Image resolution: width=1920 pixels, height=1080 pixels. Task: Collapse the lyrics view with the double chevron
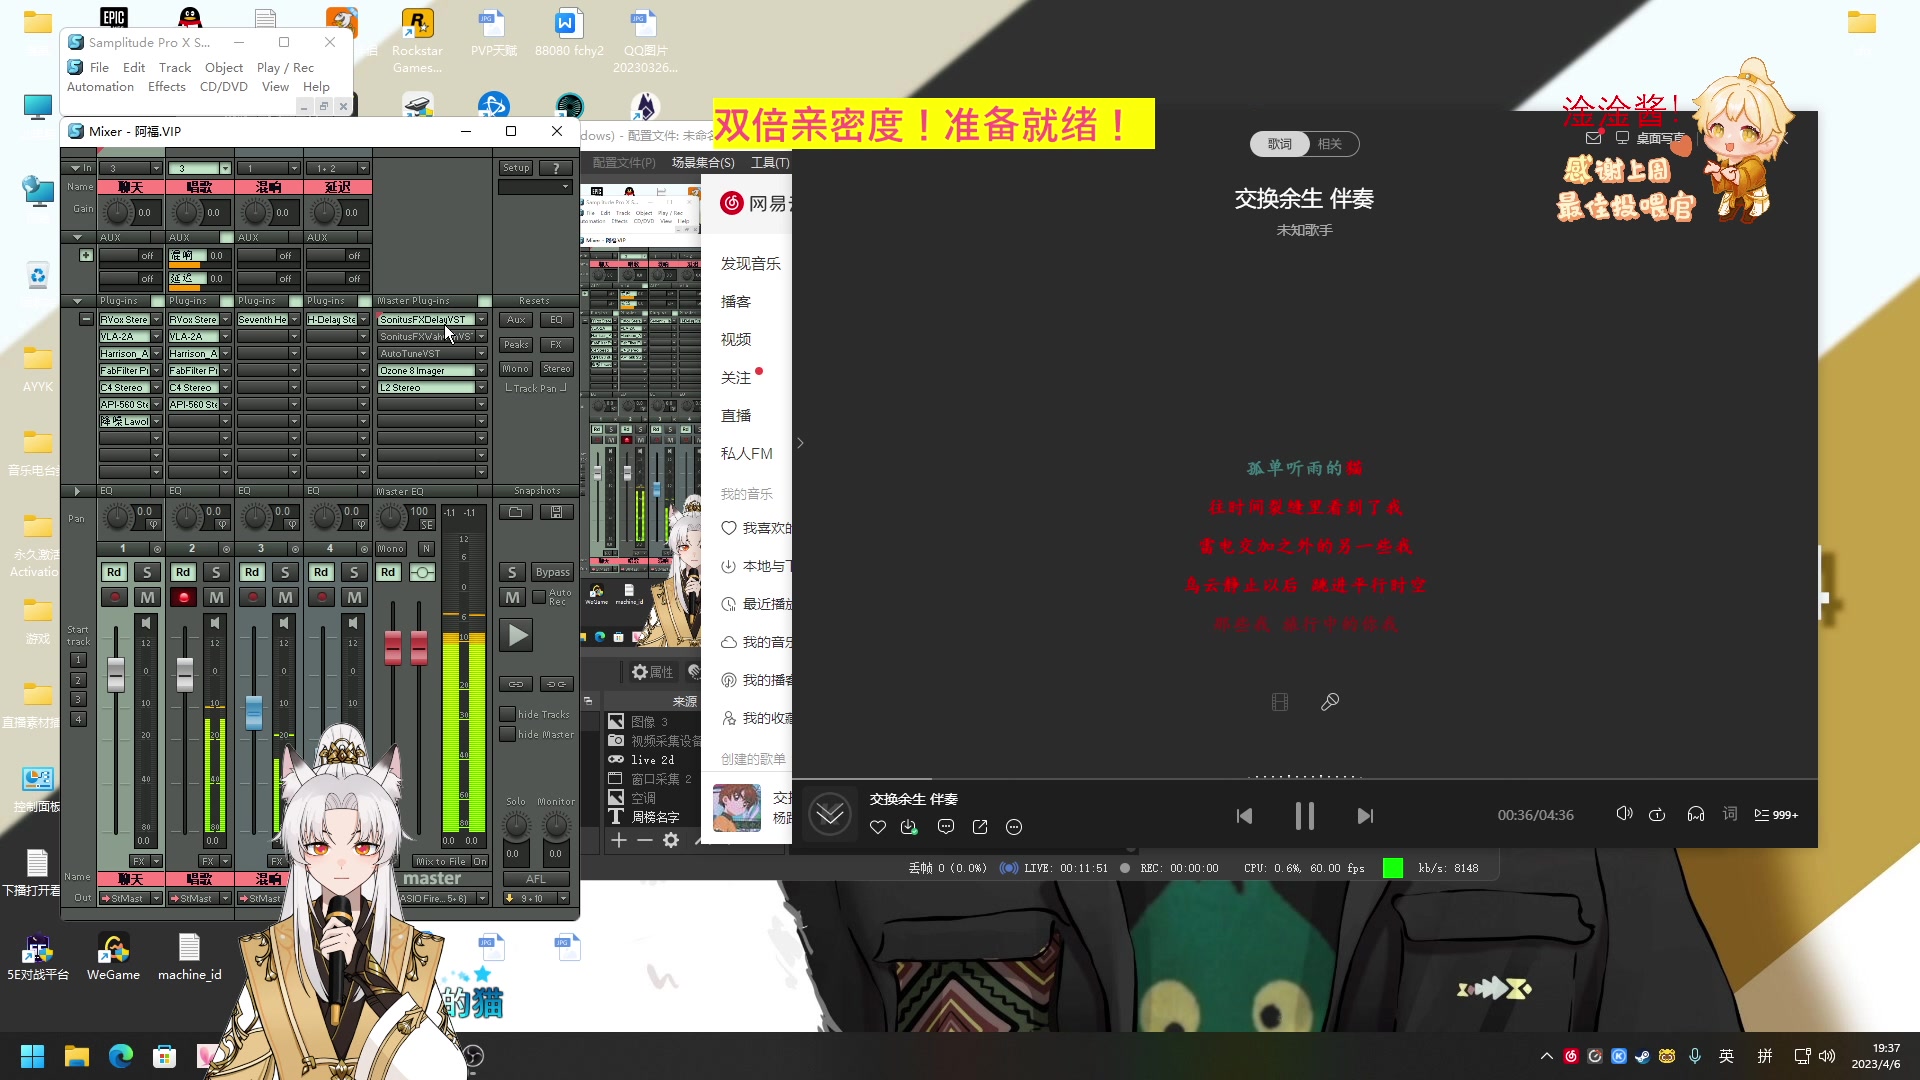click(x=830, y=814)
